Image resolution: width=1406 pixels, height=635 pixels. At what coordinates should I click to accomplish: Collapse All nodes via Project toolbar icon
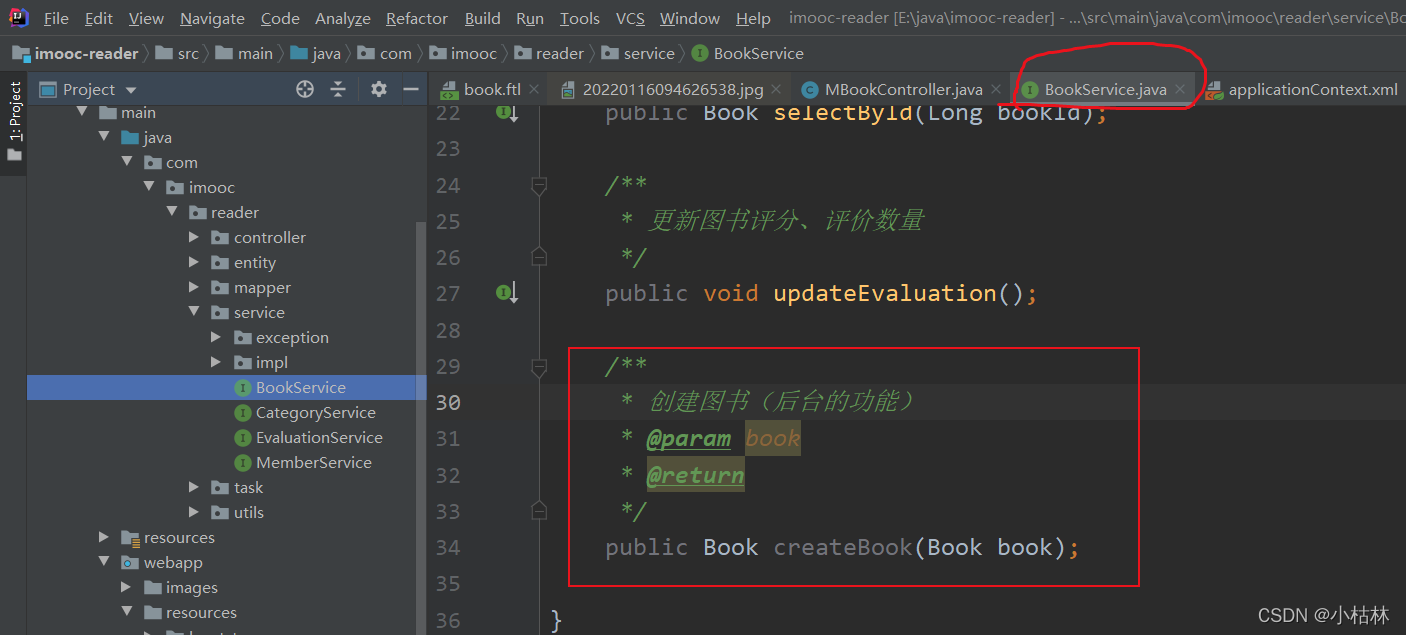pyautogui.click(x=338, y=88)
